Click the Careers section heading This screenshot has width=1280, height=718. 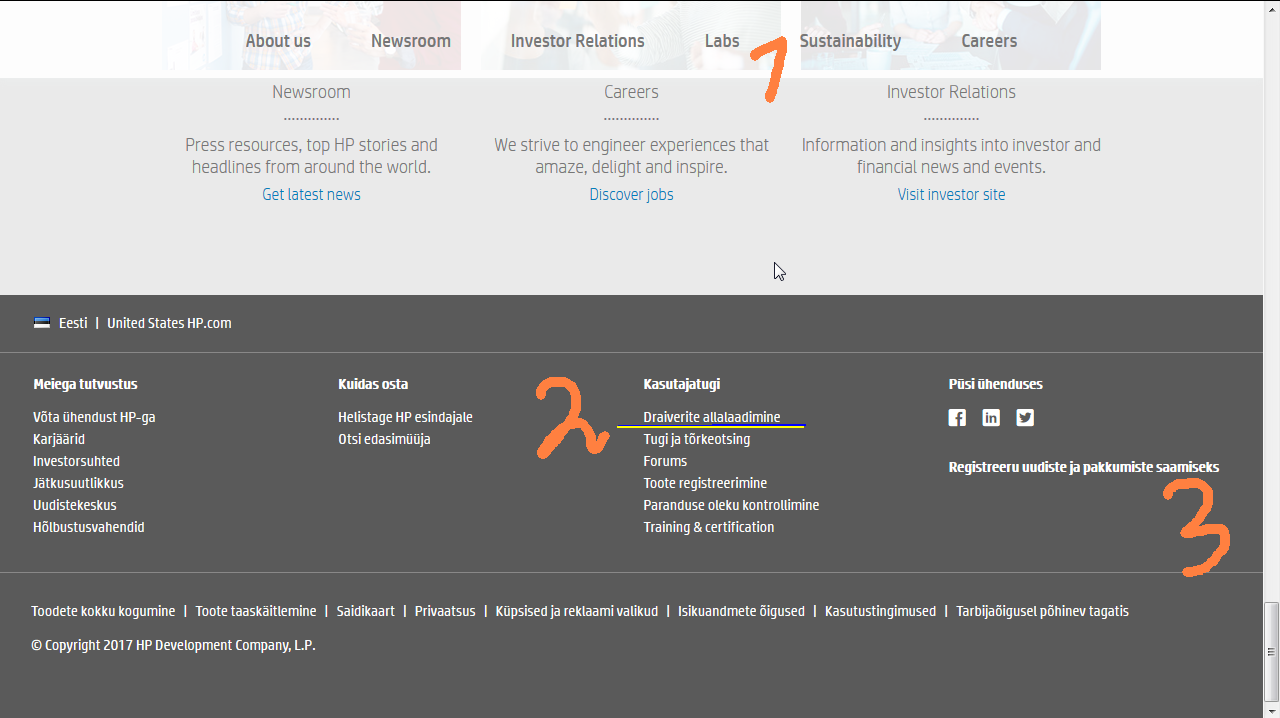click(x=631, y=92)
